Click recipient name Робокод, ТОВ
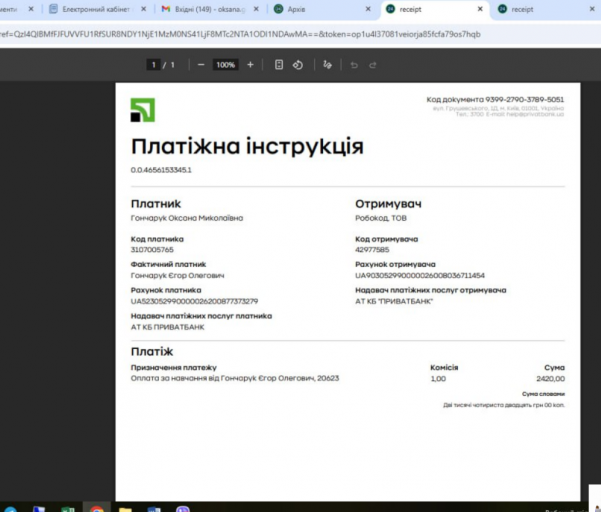This screenshot has height=512, width=601. pos(381,218)
